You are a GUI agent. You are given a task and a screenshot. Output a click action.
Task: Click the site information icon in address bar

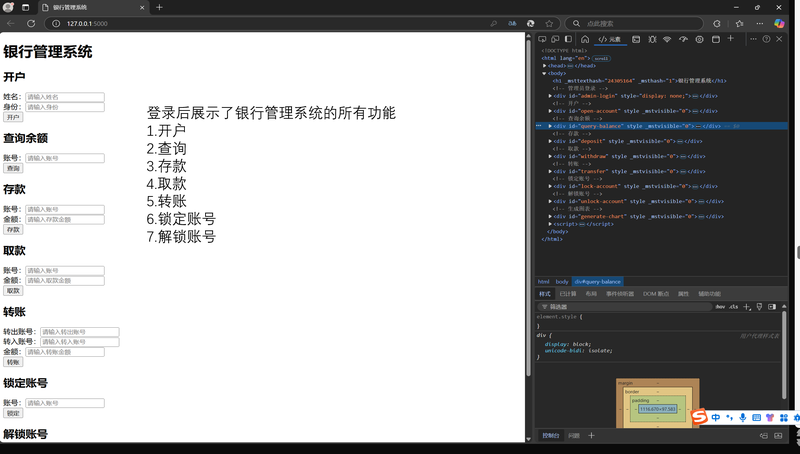tap(56, 23)
